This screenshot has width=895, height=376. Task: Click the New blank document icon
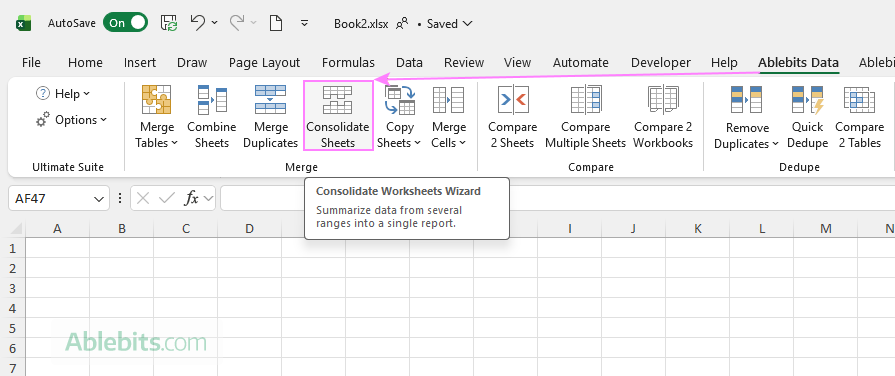[276, 23]
